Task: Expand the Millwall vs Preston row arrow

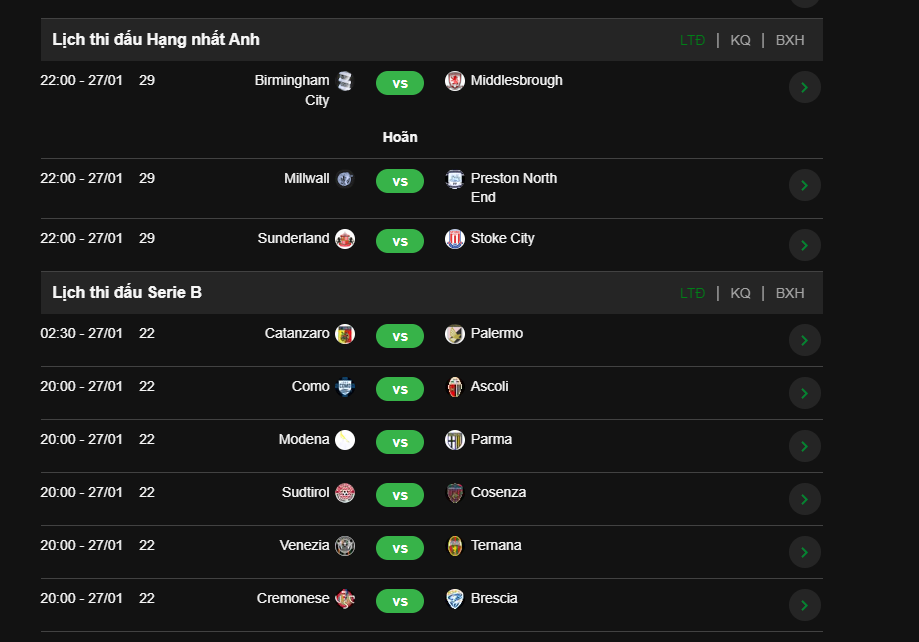Action: pos(805,185)
